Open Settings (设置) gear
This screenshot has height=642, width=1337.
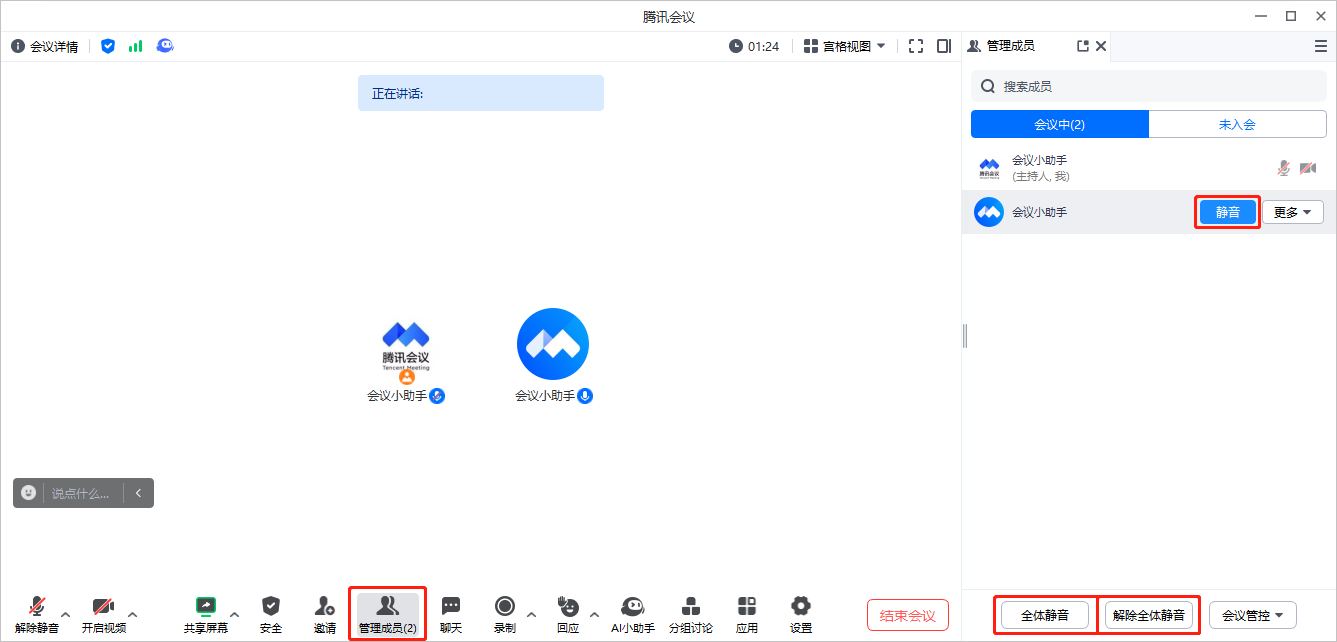pos(801,615)
